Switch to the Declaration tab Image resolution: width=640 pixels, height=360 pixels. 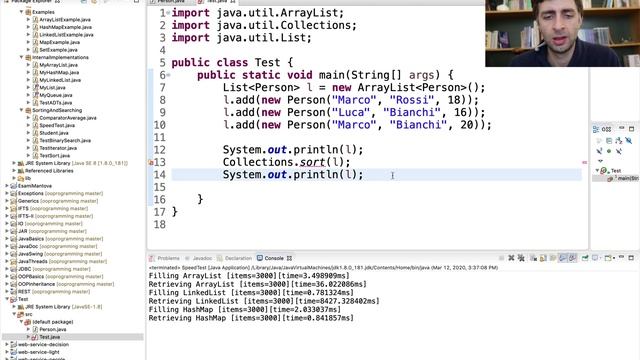point(234,258)
